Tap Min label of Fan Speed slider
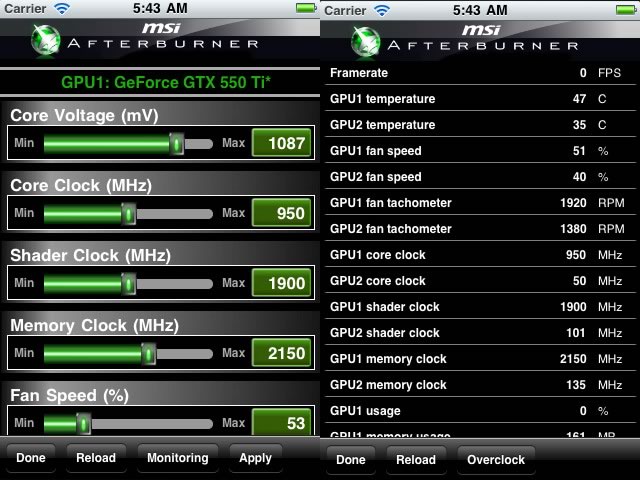Screen dimensions: 640x480 [24, 422]
